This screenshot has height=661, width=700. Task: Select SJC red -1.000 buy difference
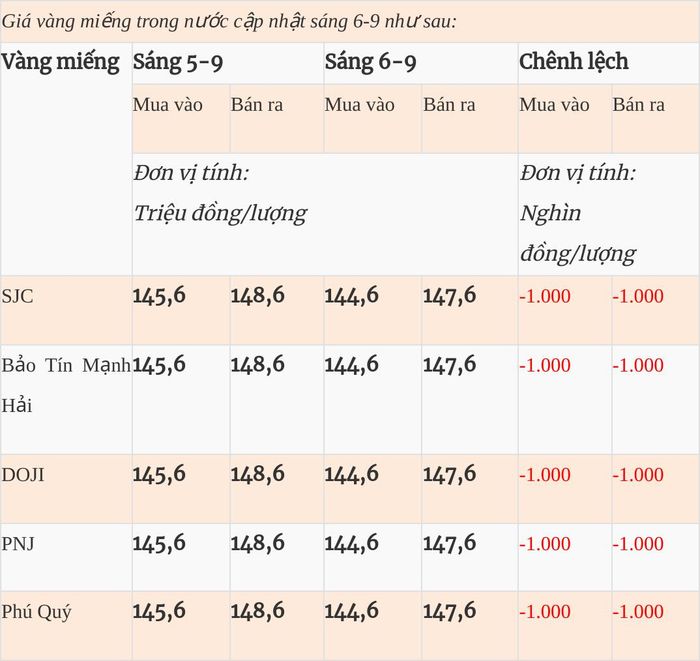click(x=545, y=296)
